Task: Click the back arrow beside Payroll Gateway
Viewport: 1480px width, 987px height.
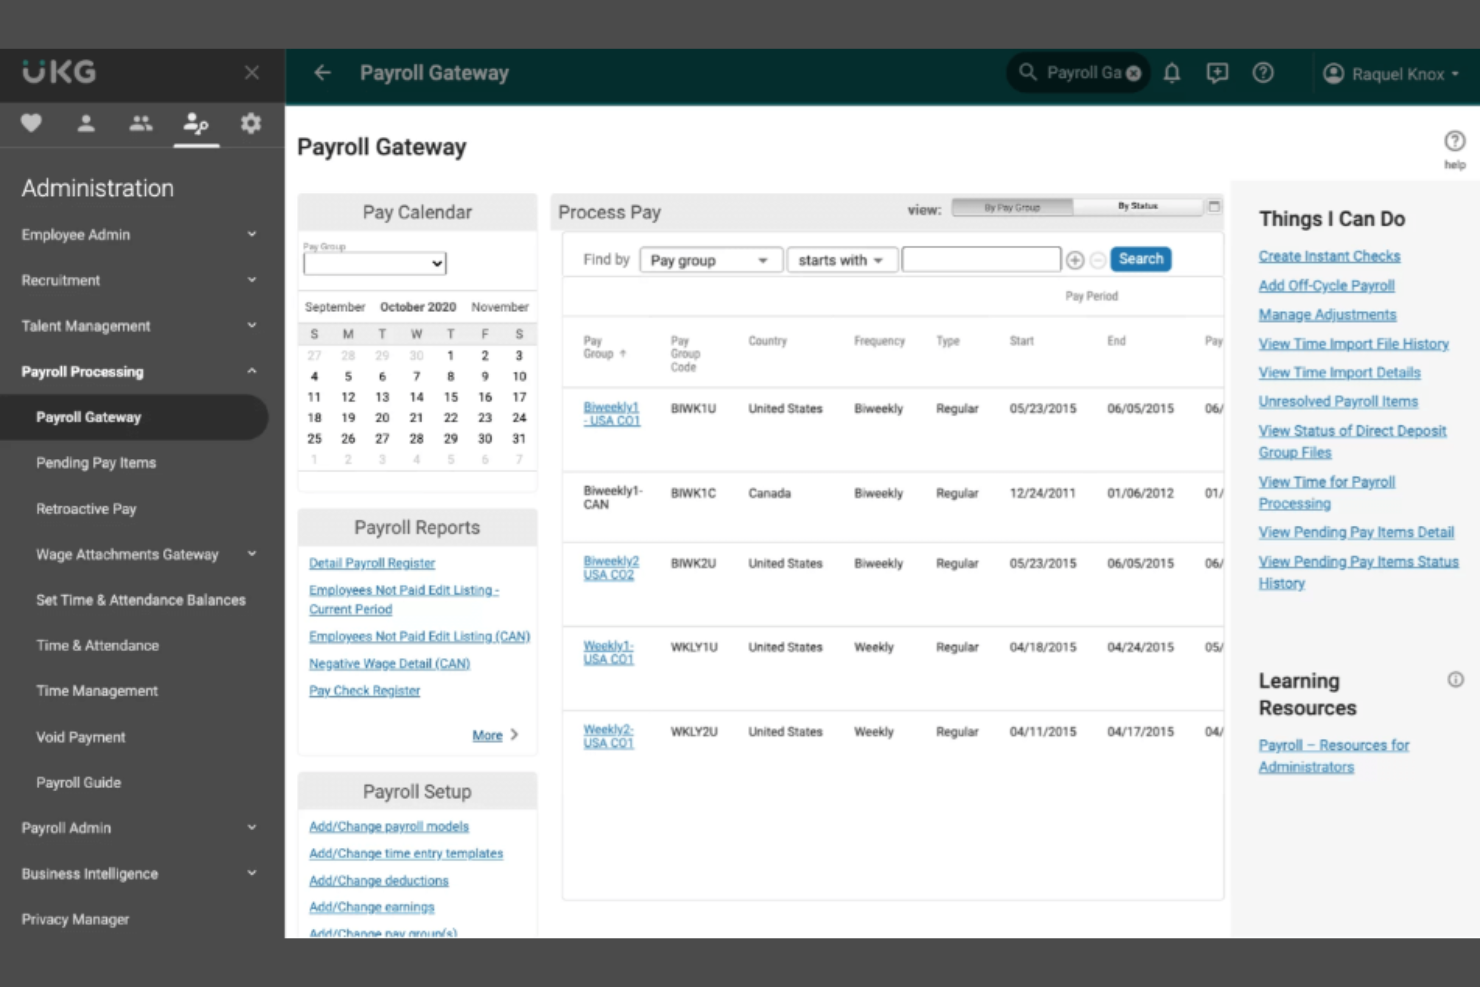Action: pyautogui.click(x=322, y=73)
